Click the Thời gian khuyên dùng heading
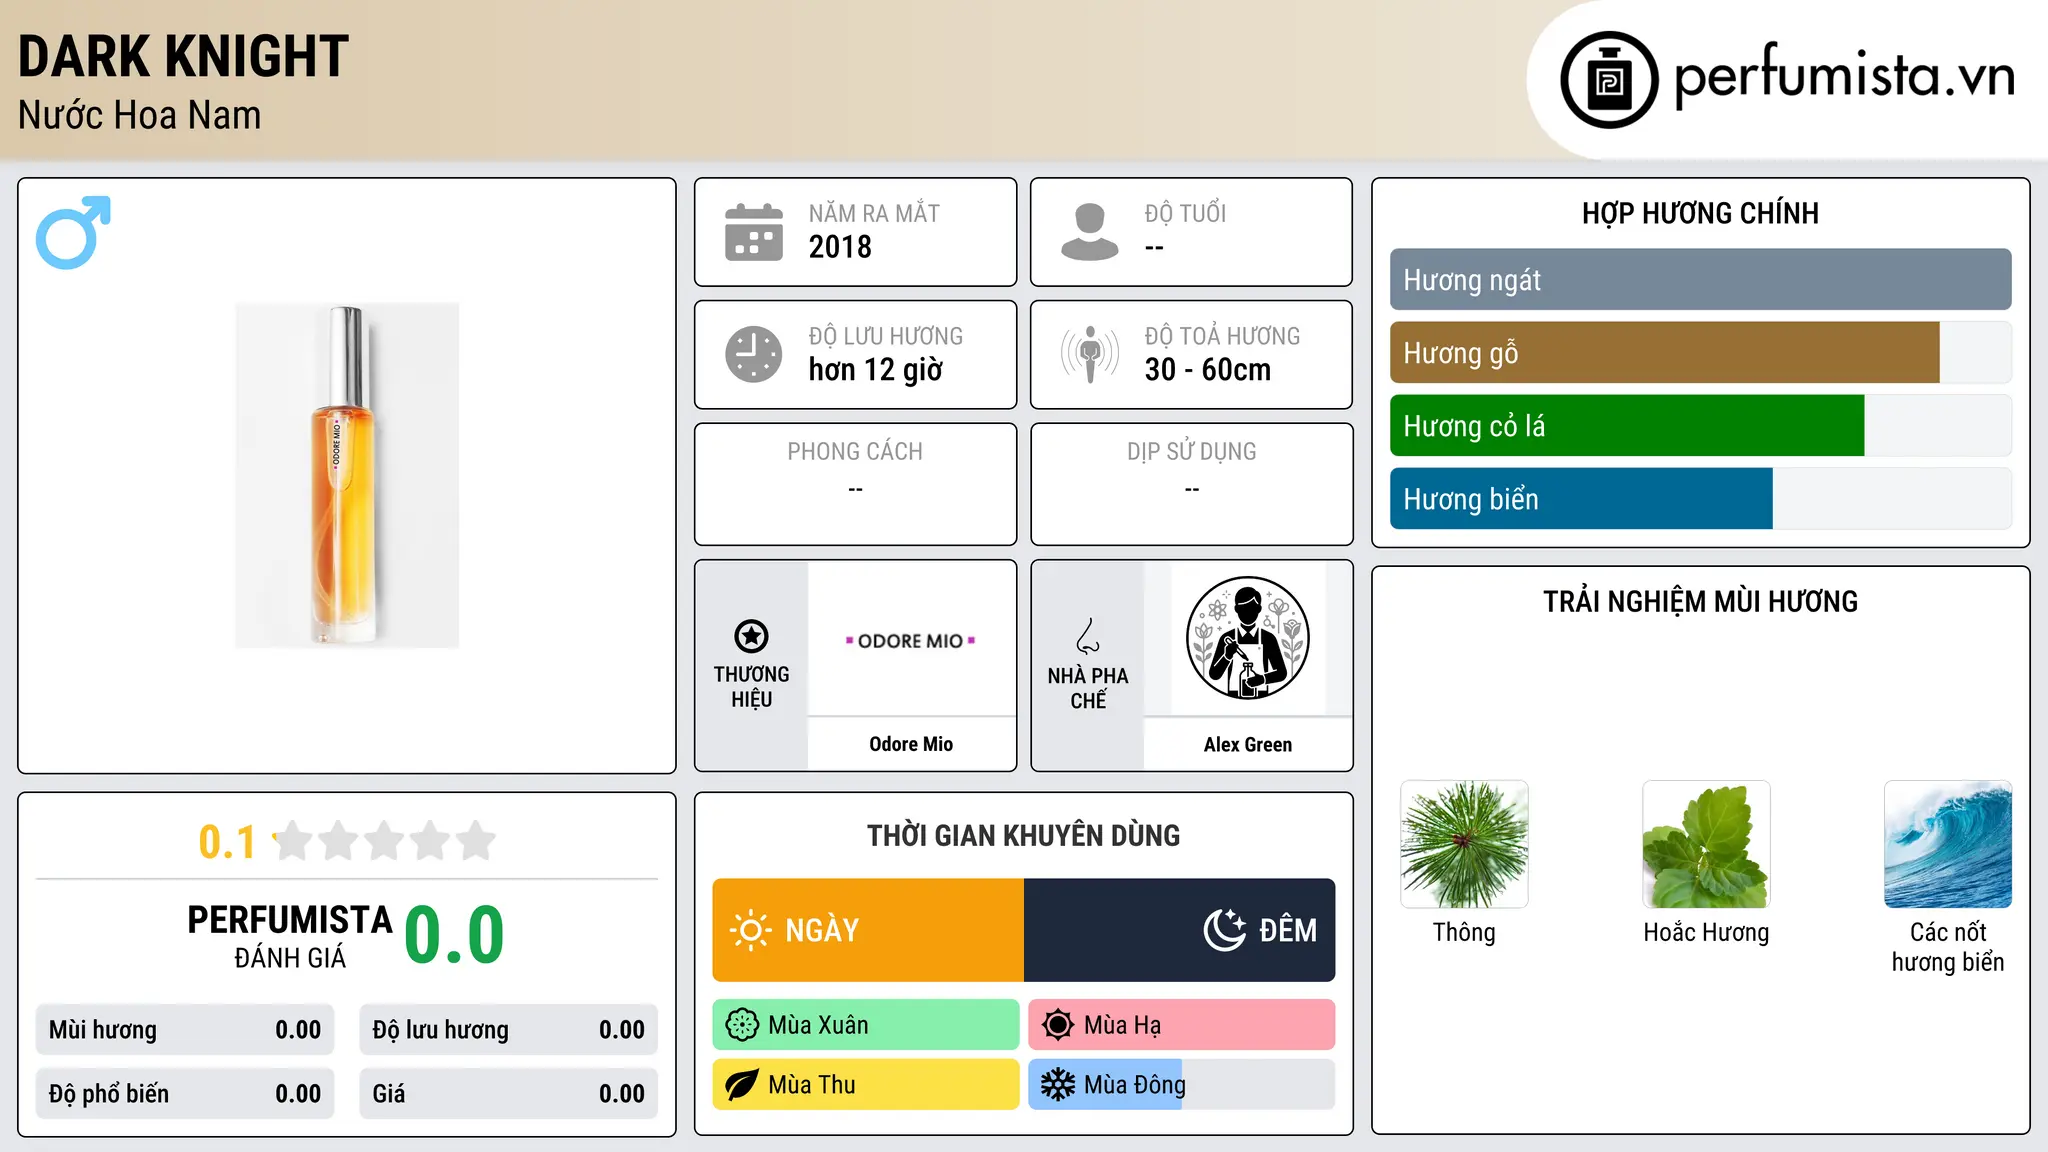 [1023, 835]
